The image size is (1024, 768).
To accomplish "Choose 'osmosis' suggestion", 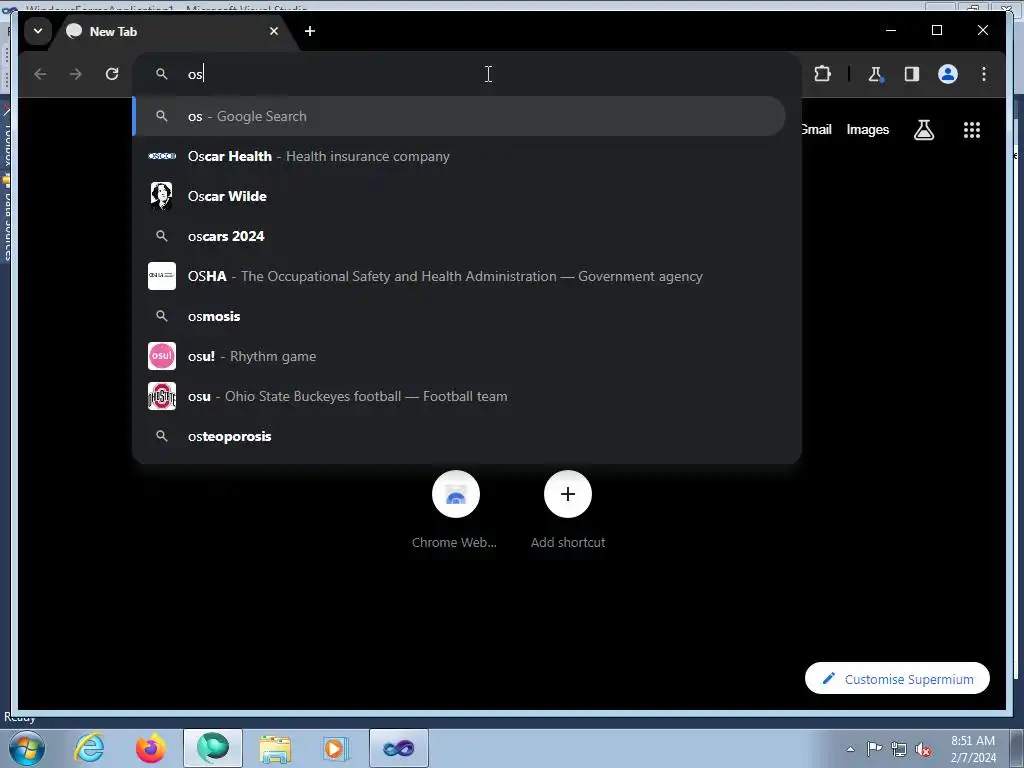I will [459, 316].
